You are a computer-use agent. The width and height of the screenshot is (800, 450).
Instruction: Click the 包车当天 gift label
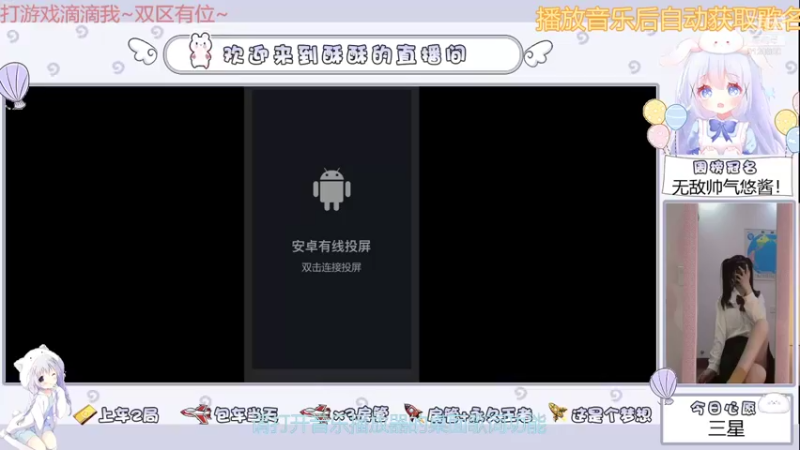point(246,415)
